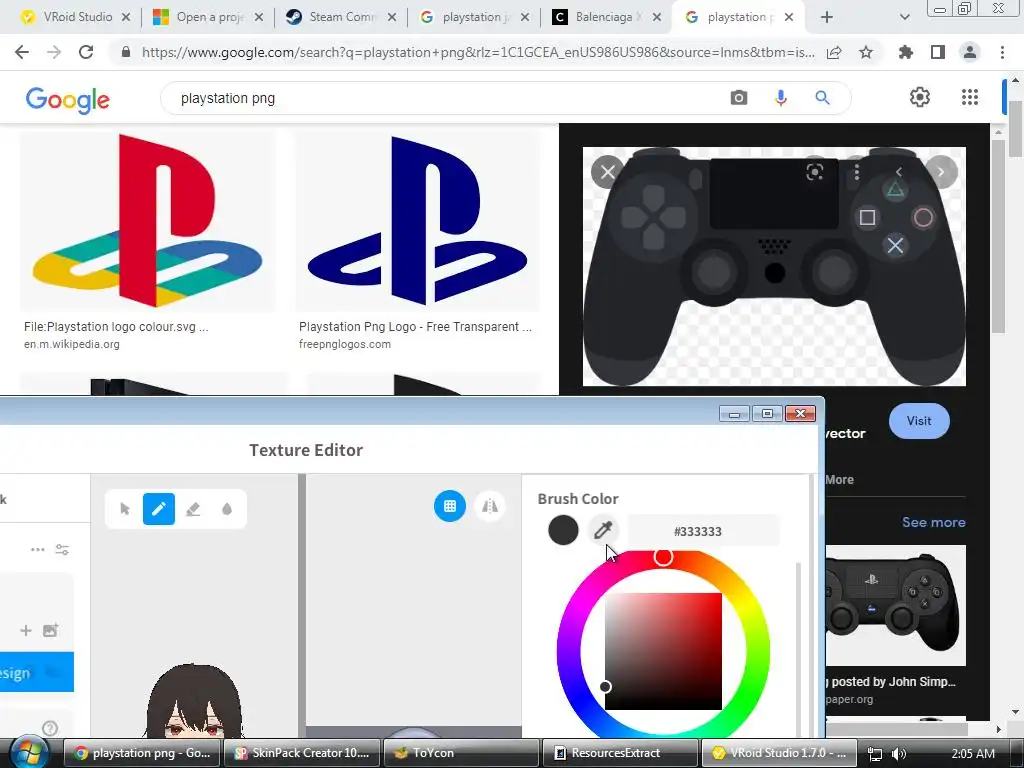Reload the Chrome page
This screenshot has width=1024, height=768.
86,52
